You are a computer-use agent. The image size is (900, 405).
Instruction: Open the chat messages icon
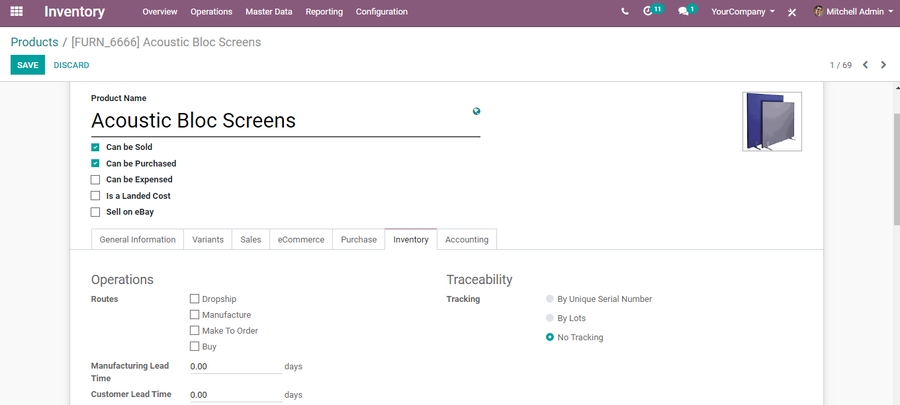click(684, 12)
